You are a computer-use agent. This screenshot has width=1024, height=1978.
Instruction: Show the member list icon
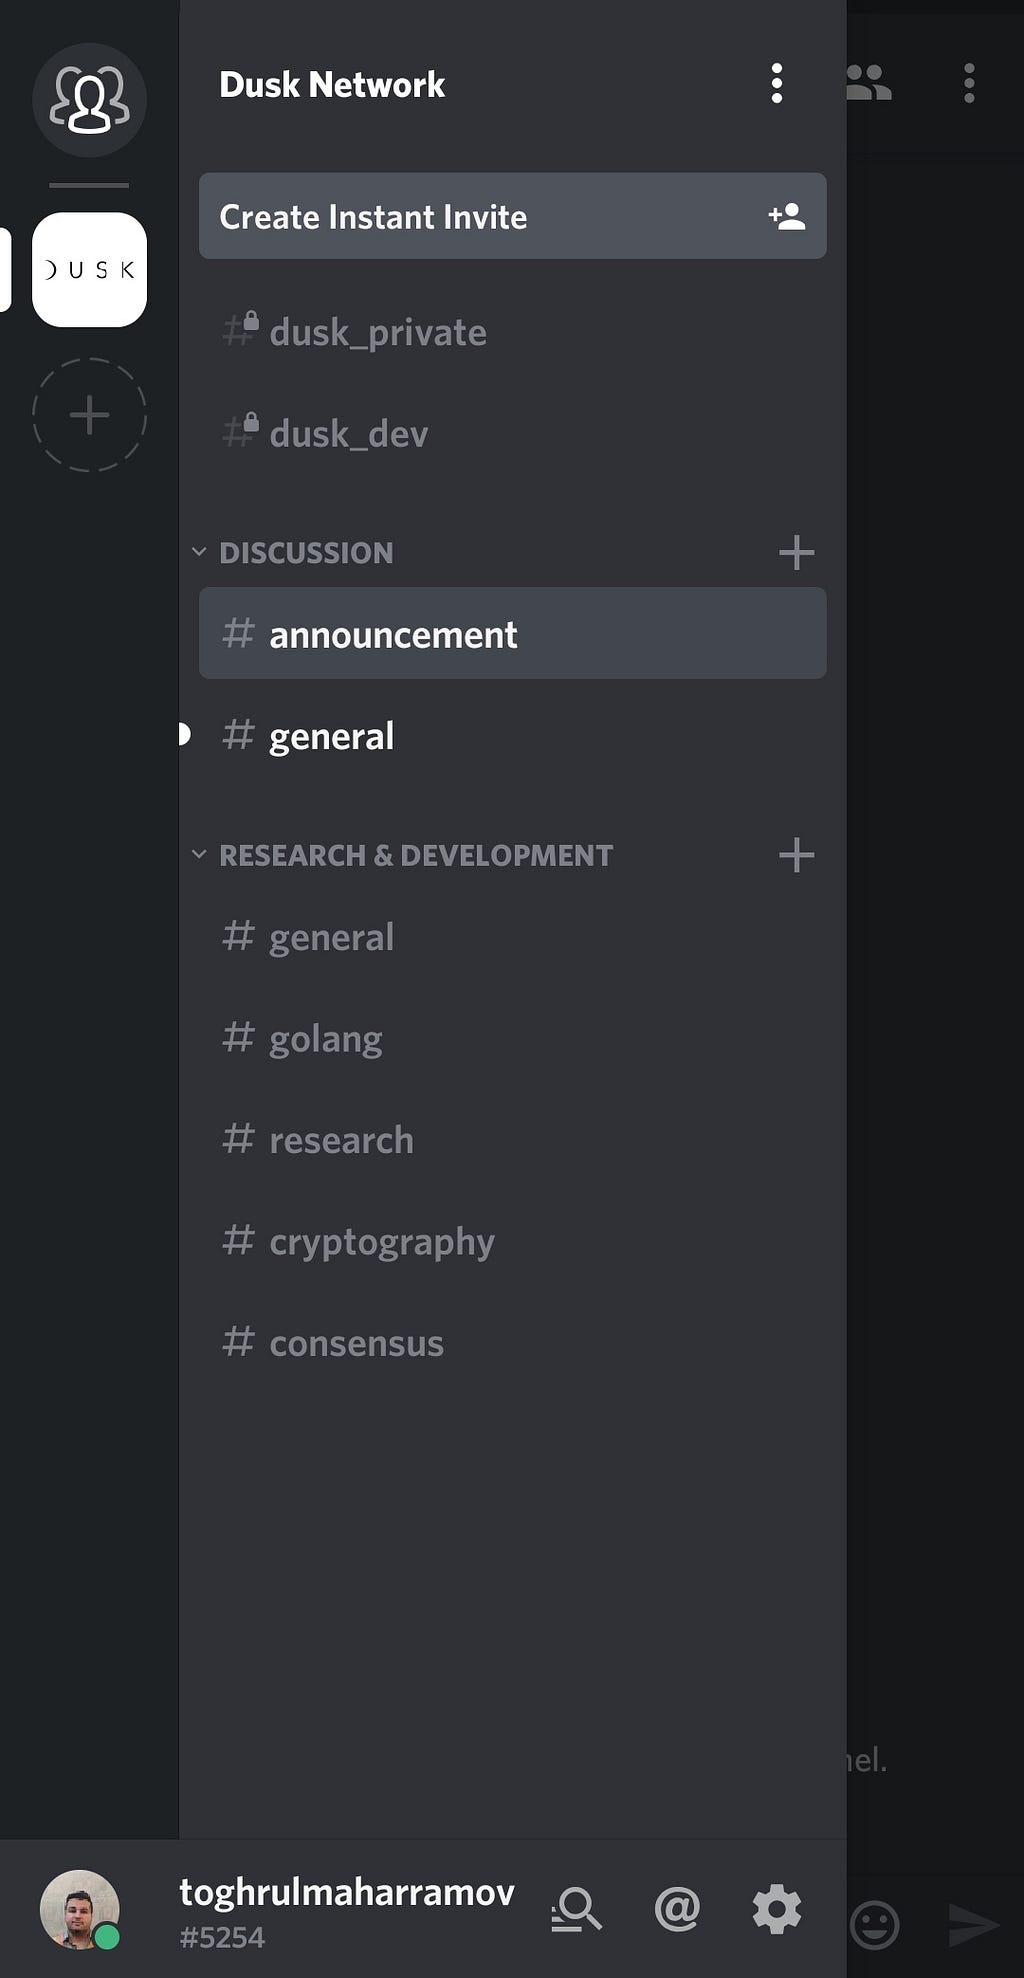pos(868,84)
